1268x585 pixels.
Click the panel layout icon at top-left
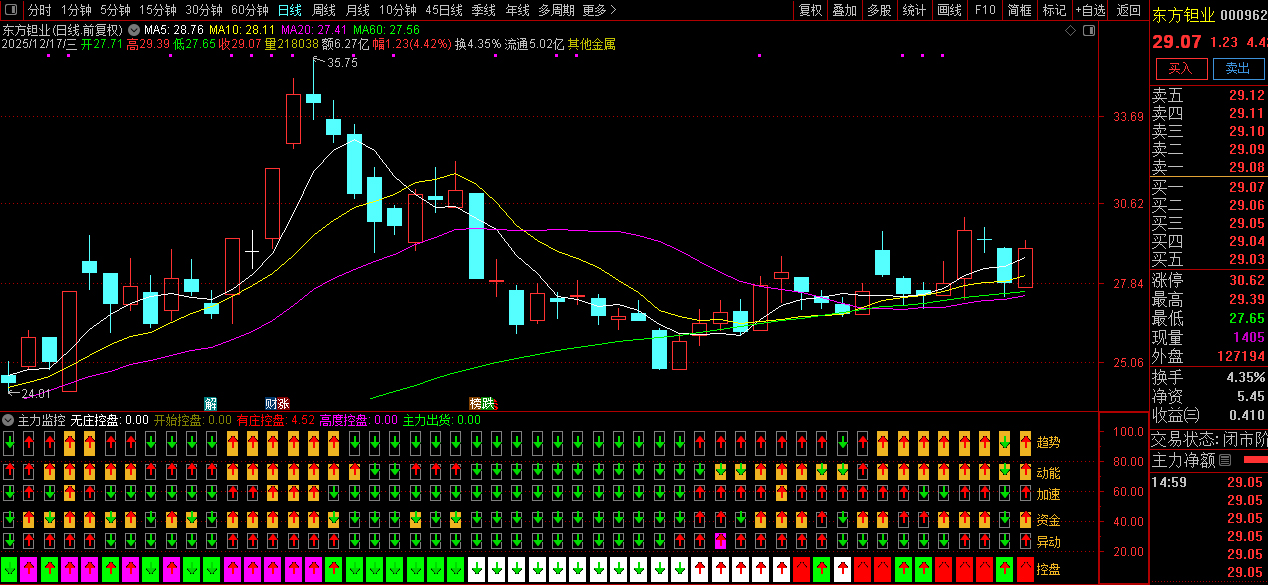tap(11, 10)
